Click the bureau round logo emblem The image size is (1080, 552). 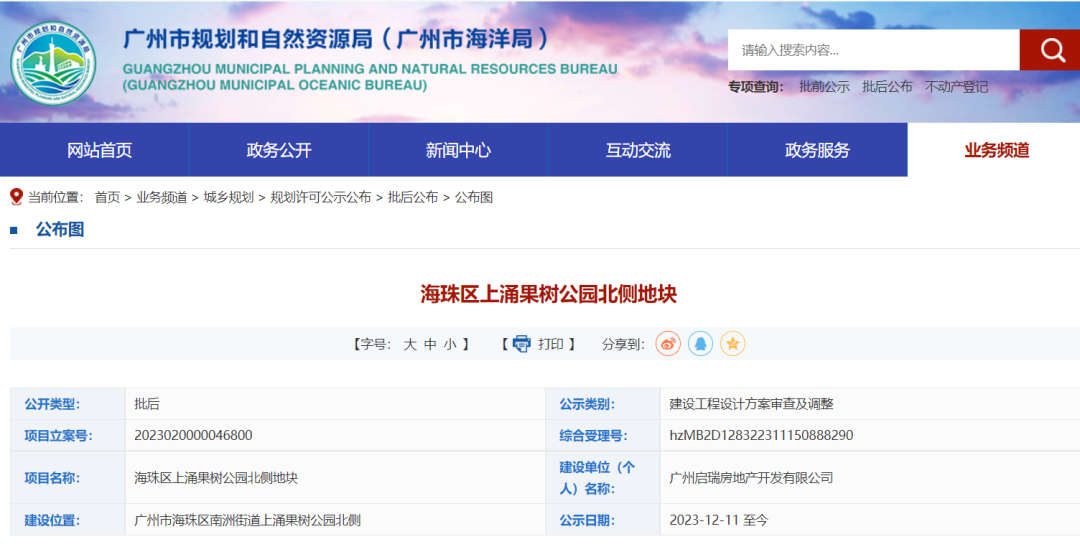53,63
